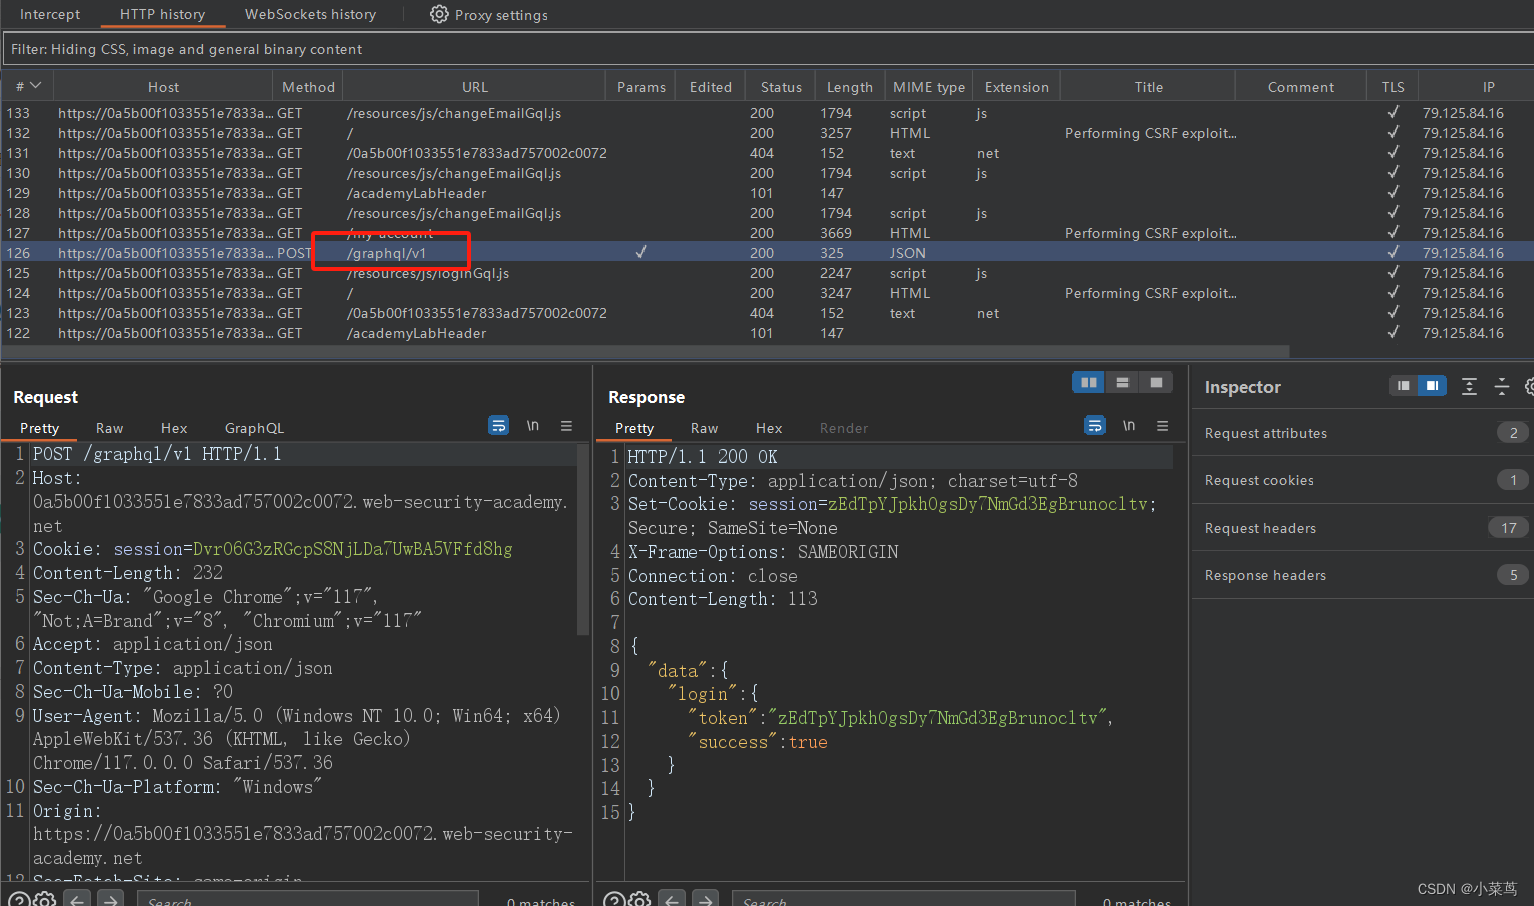Toggle show non-printable chars in Response panel
The height and width of the screenshot is (906, 1534).
1129,425
